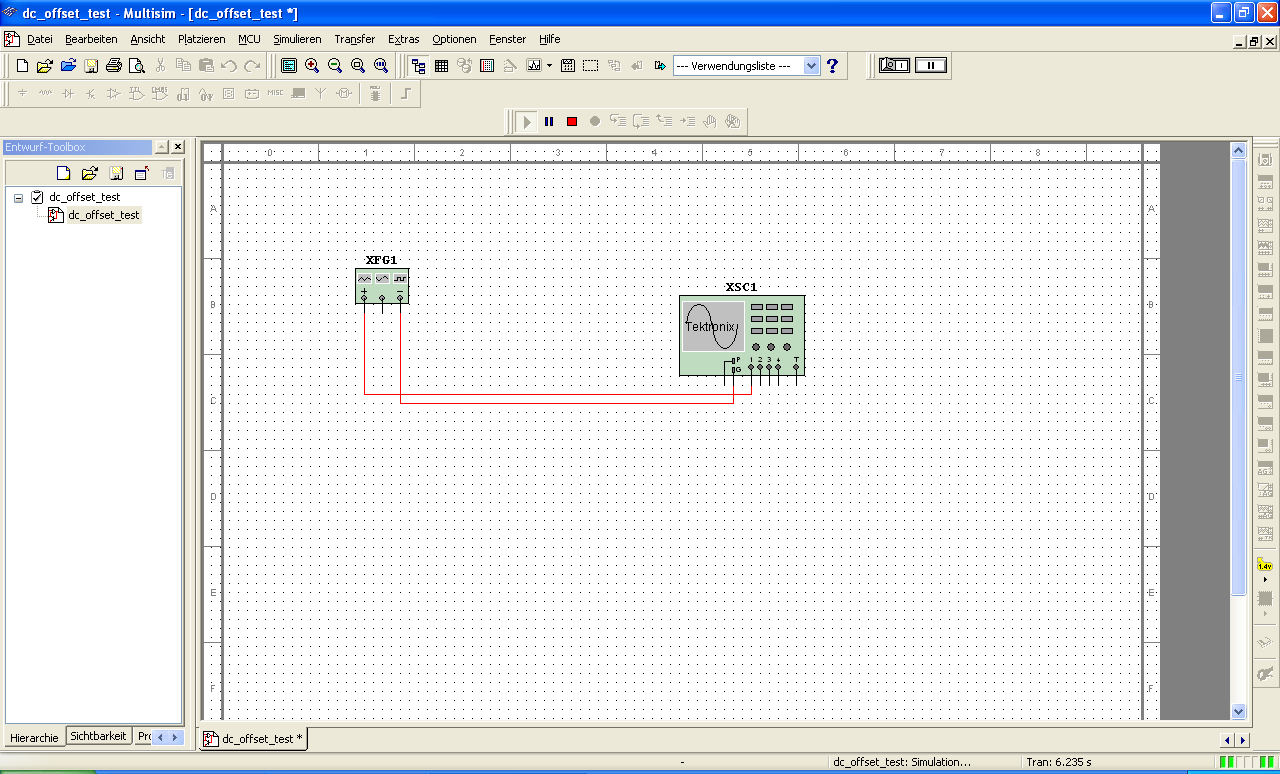Image resolution: width=1280 pixels, height=774 pixels.
Task: Select the measurement probe 1.4v icon
Action: point(1265,565)
